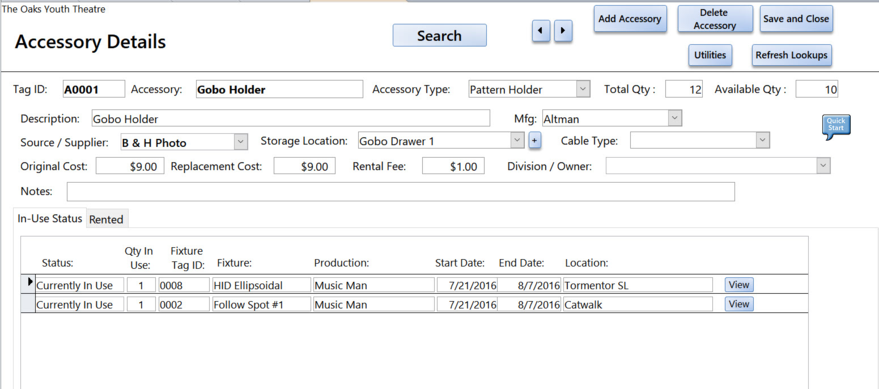The height and width of the screenshot is (389, 879).
Task: Open the Cable Type dropdown
Action: [762, 141]
